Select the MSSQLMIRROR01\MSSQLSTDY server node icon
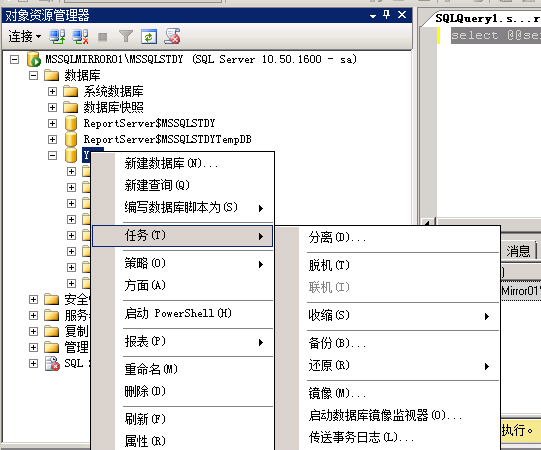Screen dimensions: 541x450 pyautogui.click(x=34, y=59)
